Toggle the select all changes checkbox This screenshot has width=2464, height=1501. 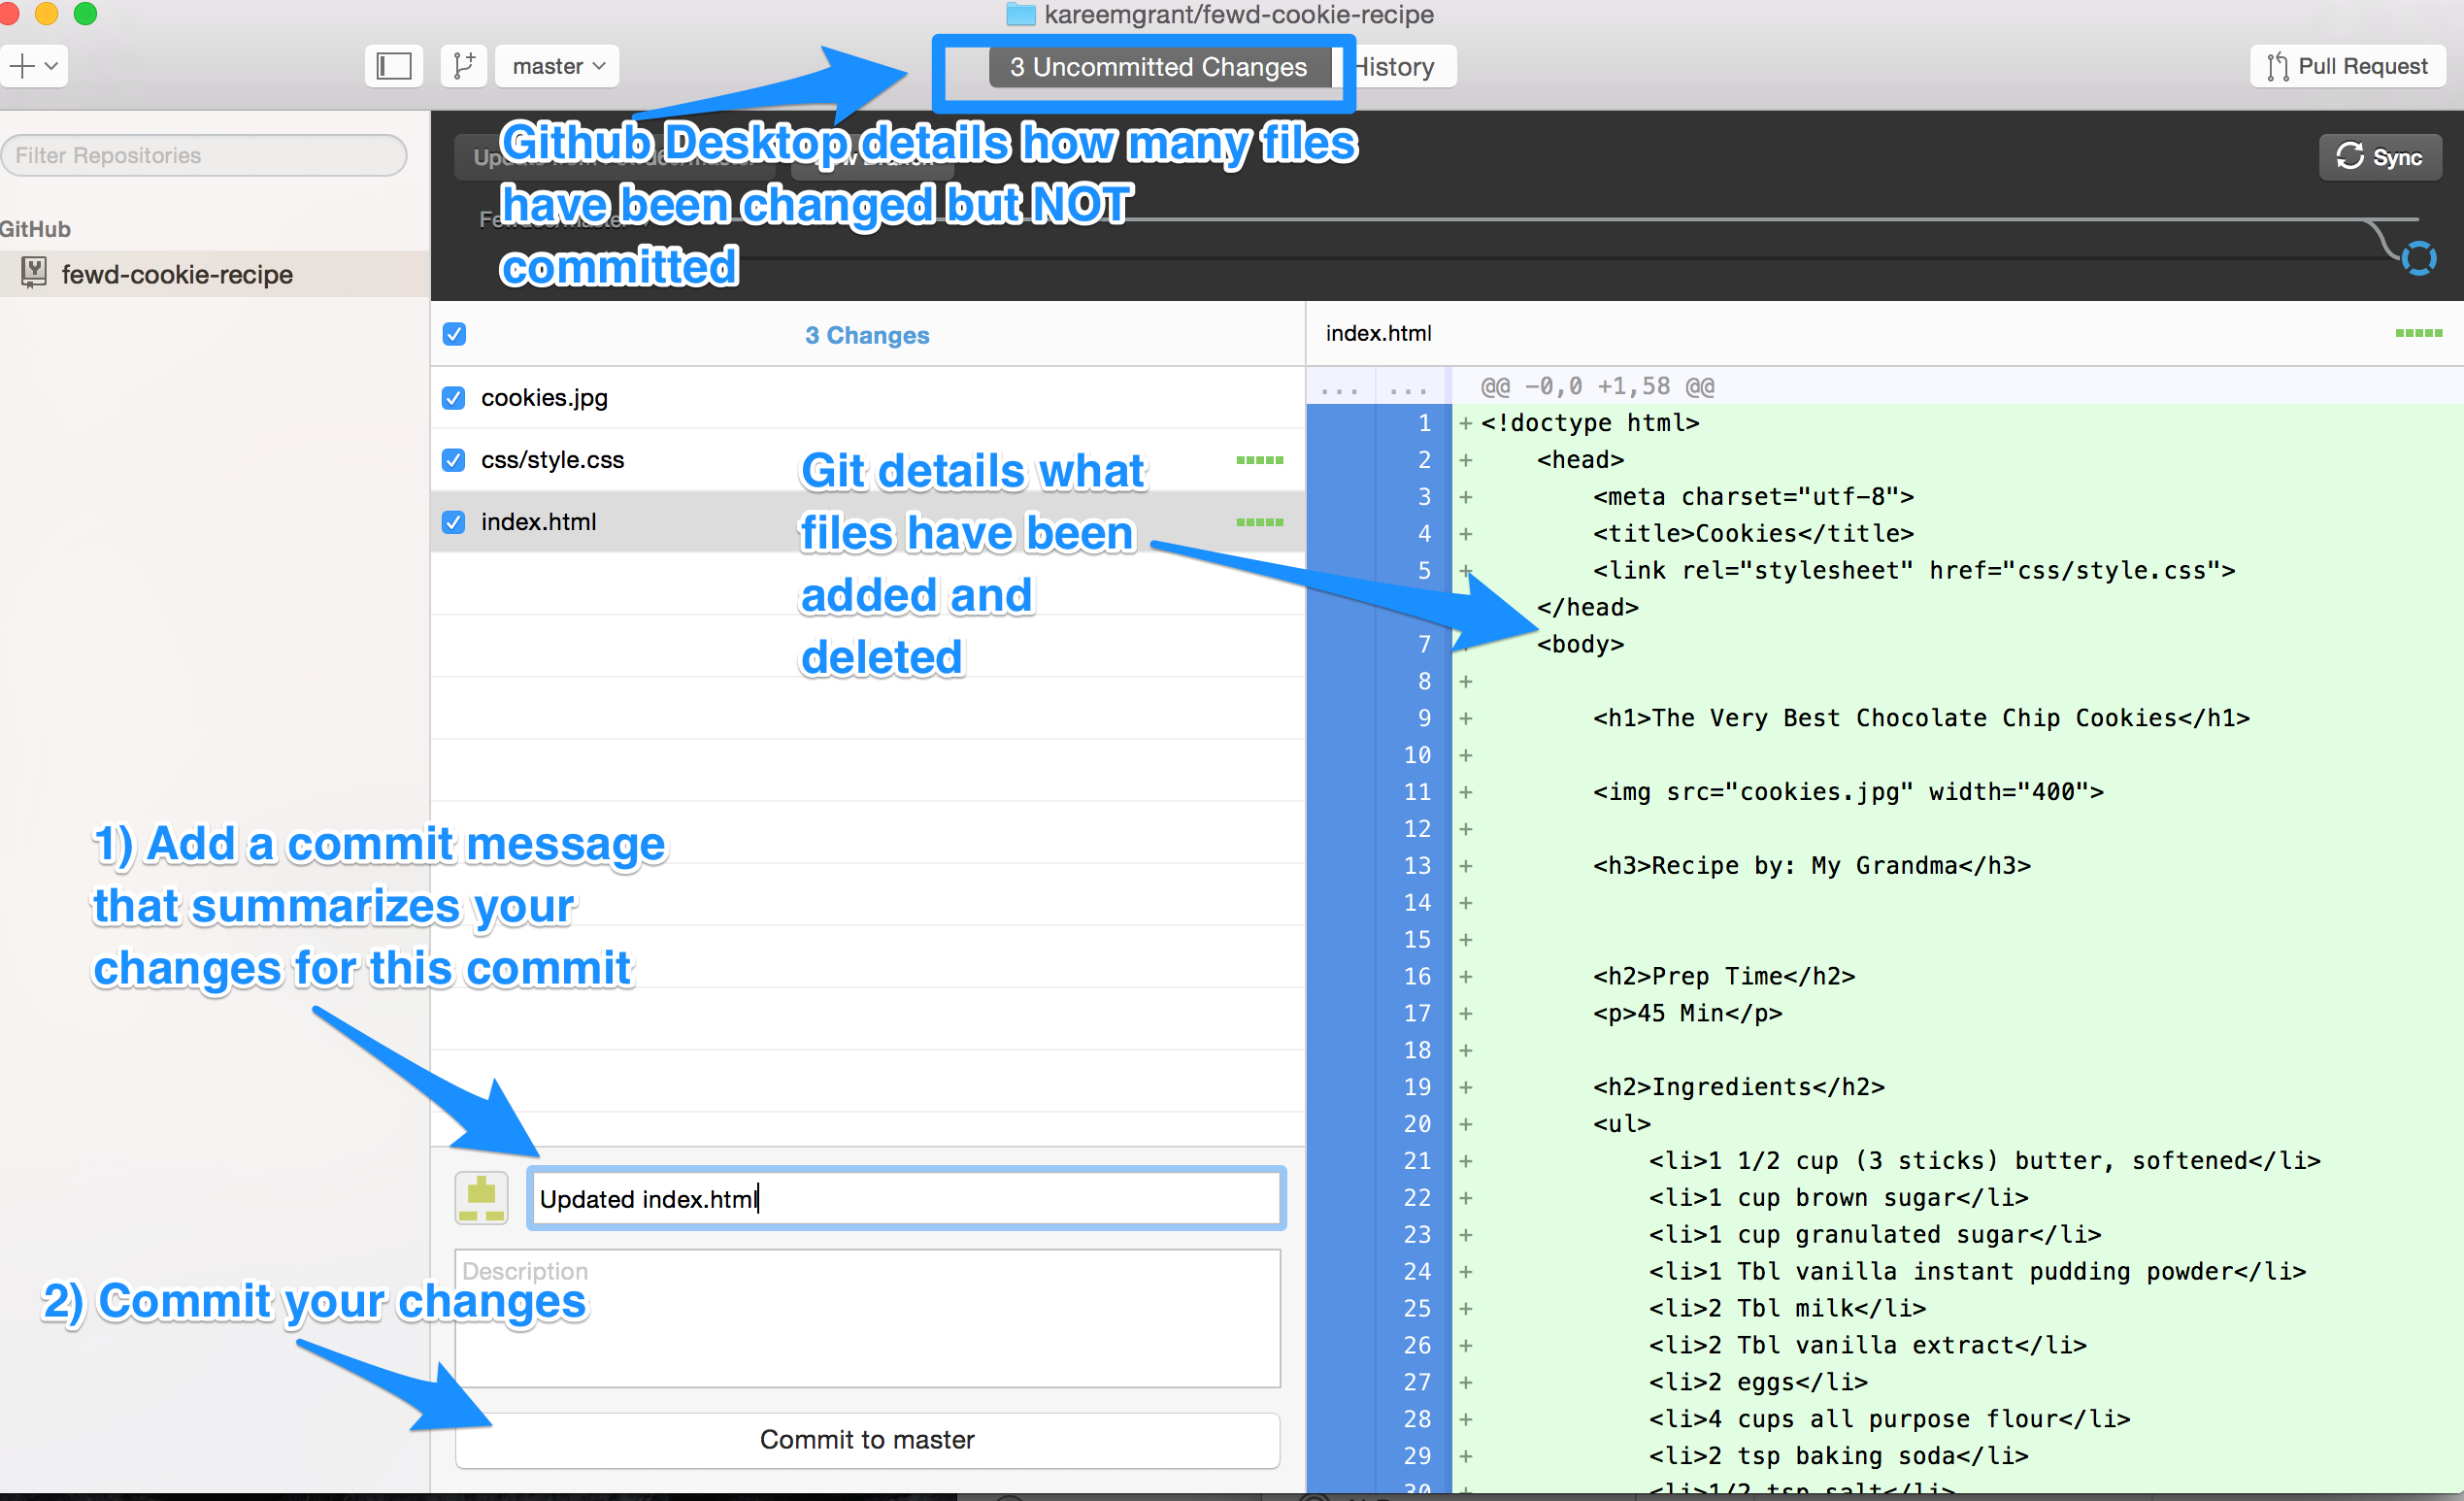[454, 334]
